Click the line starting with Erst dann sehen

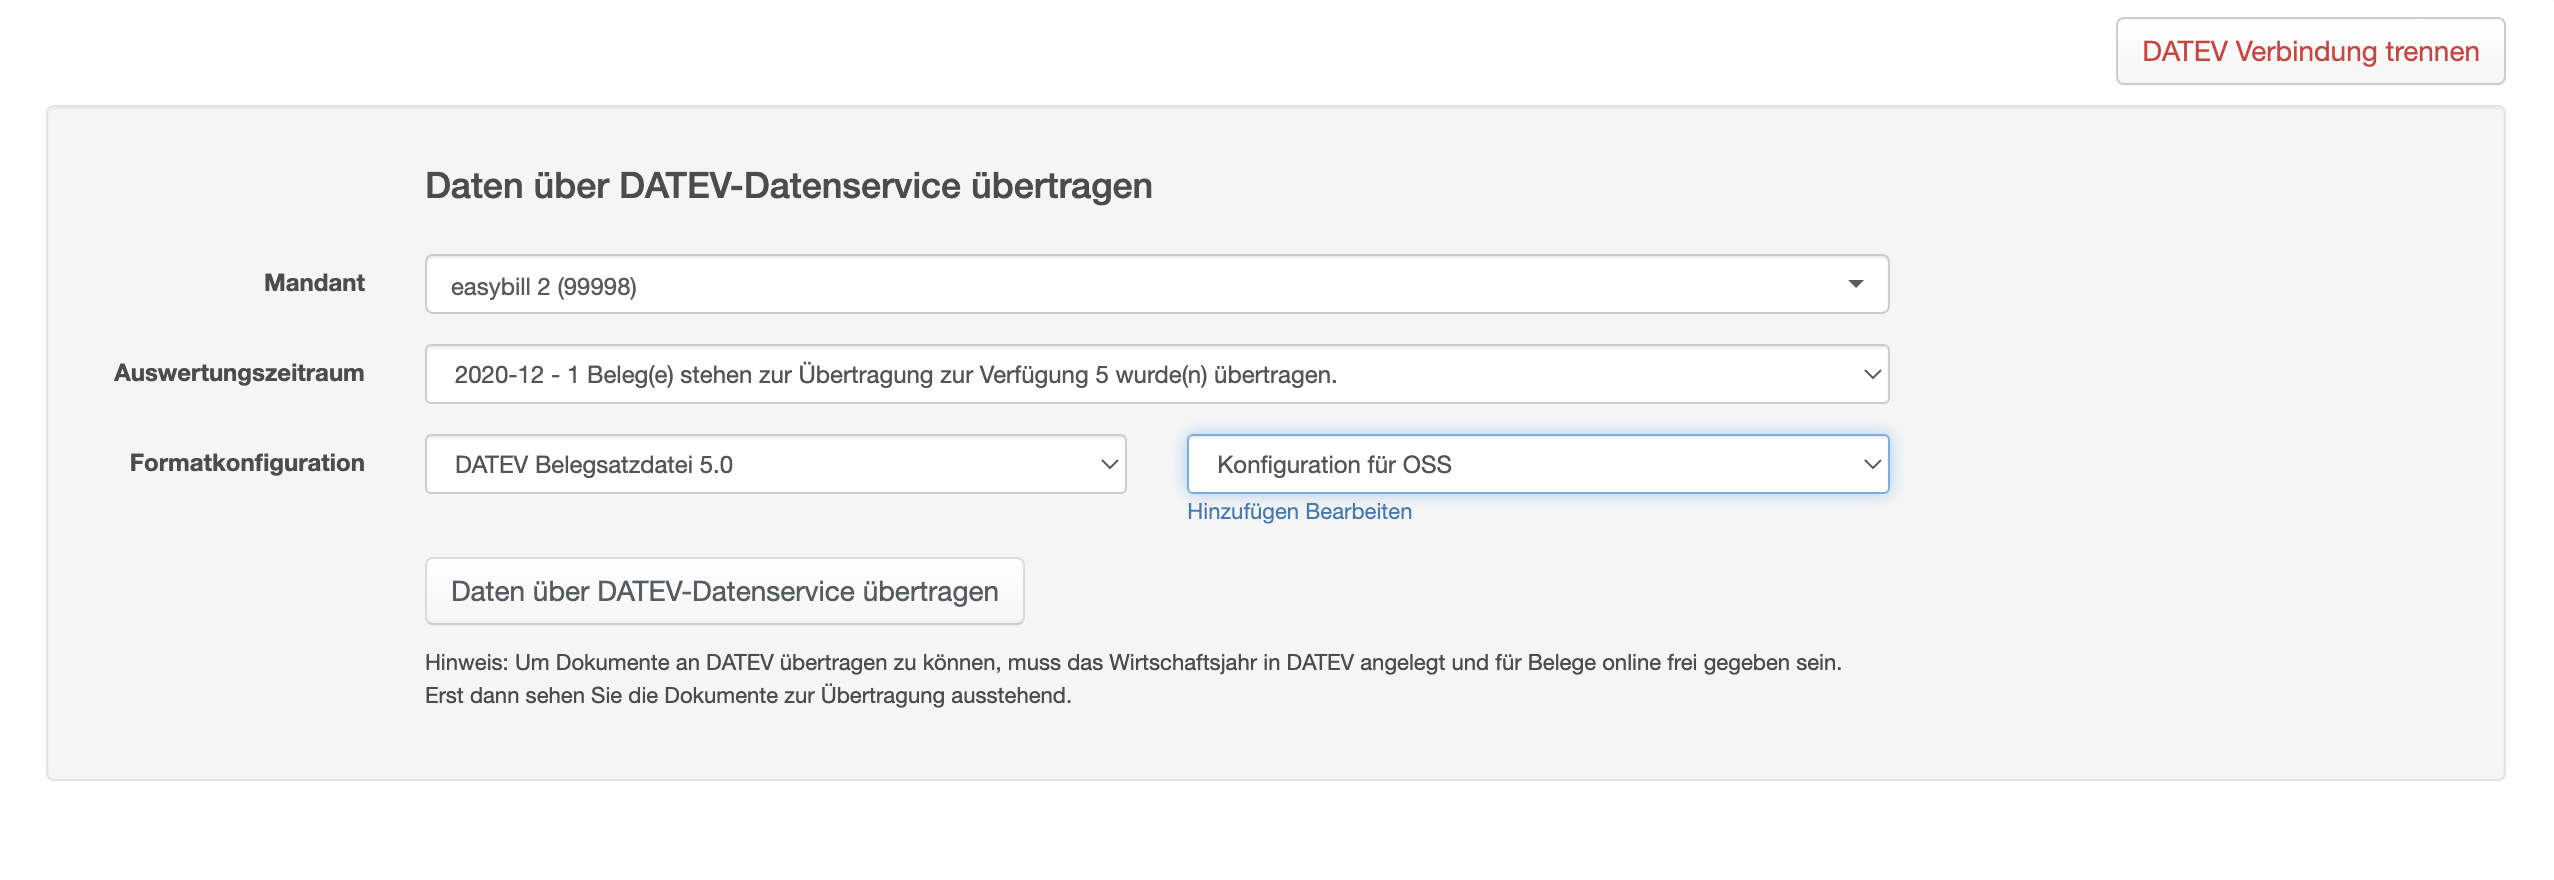pos(747,696)
